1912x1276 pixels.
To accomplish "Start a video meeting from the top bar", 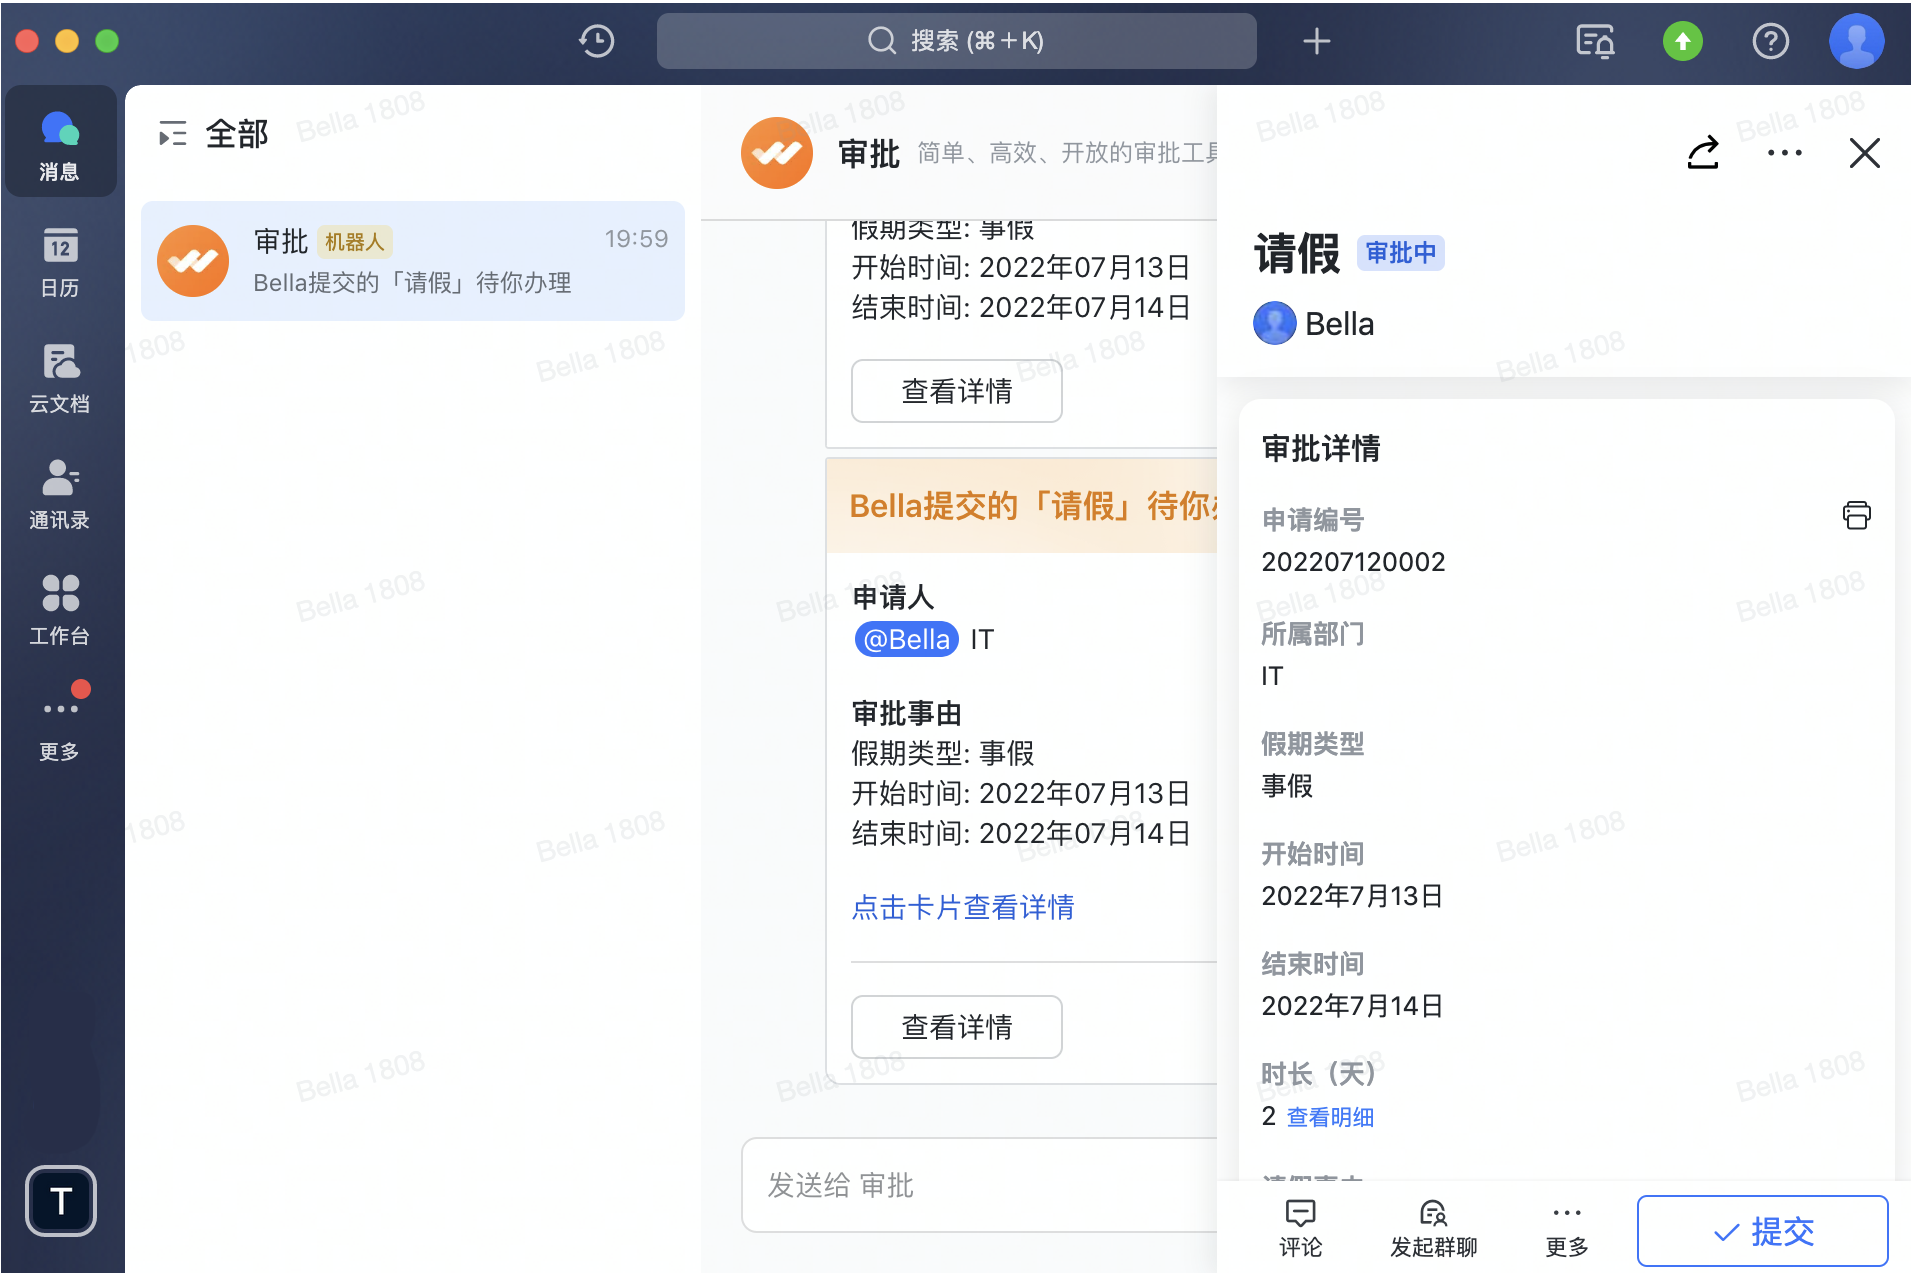I will pyautogui.click(x=1593, y=41).
